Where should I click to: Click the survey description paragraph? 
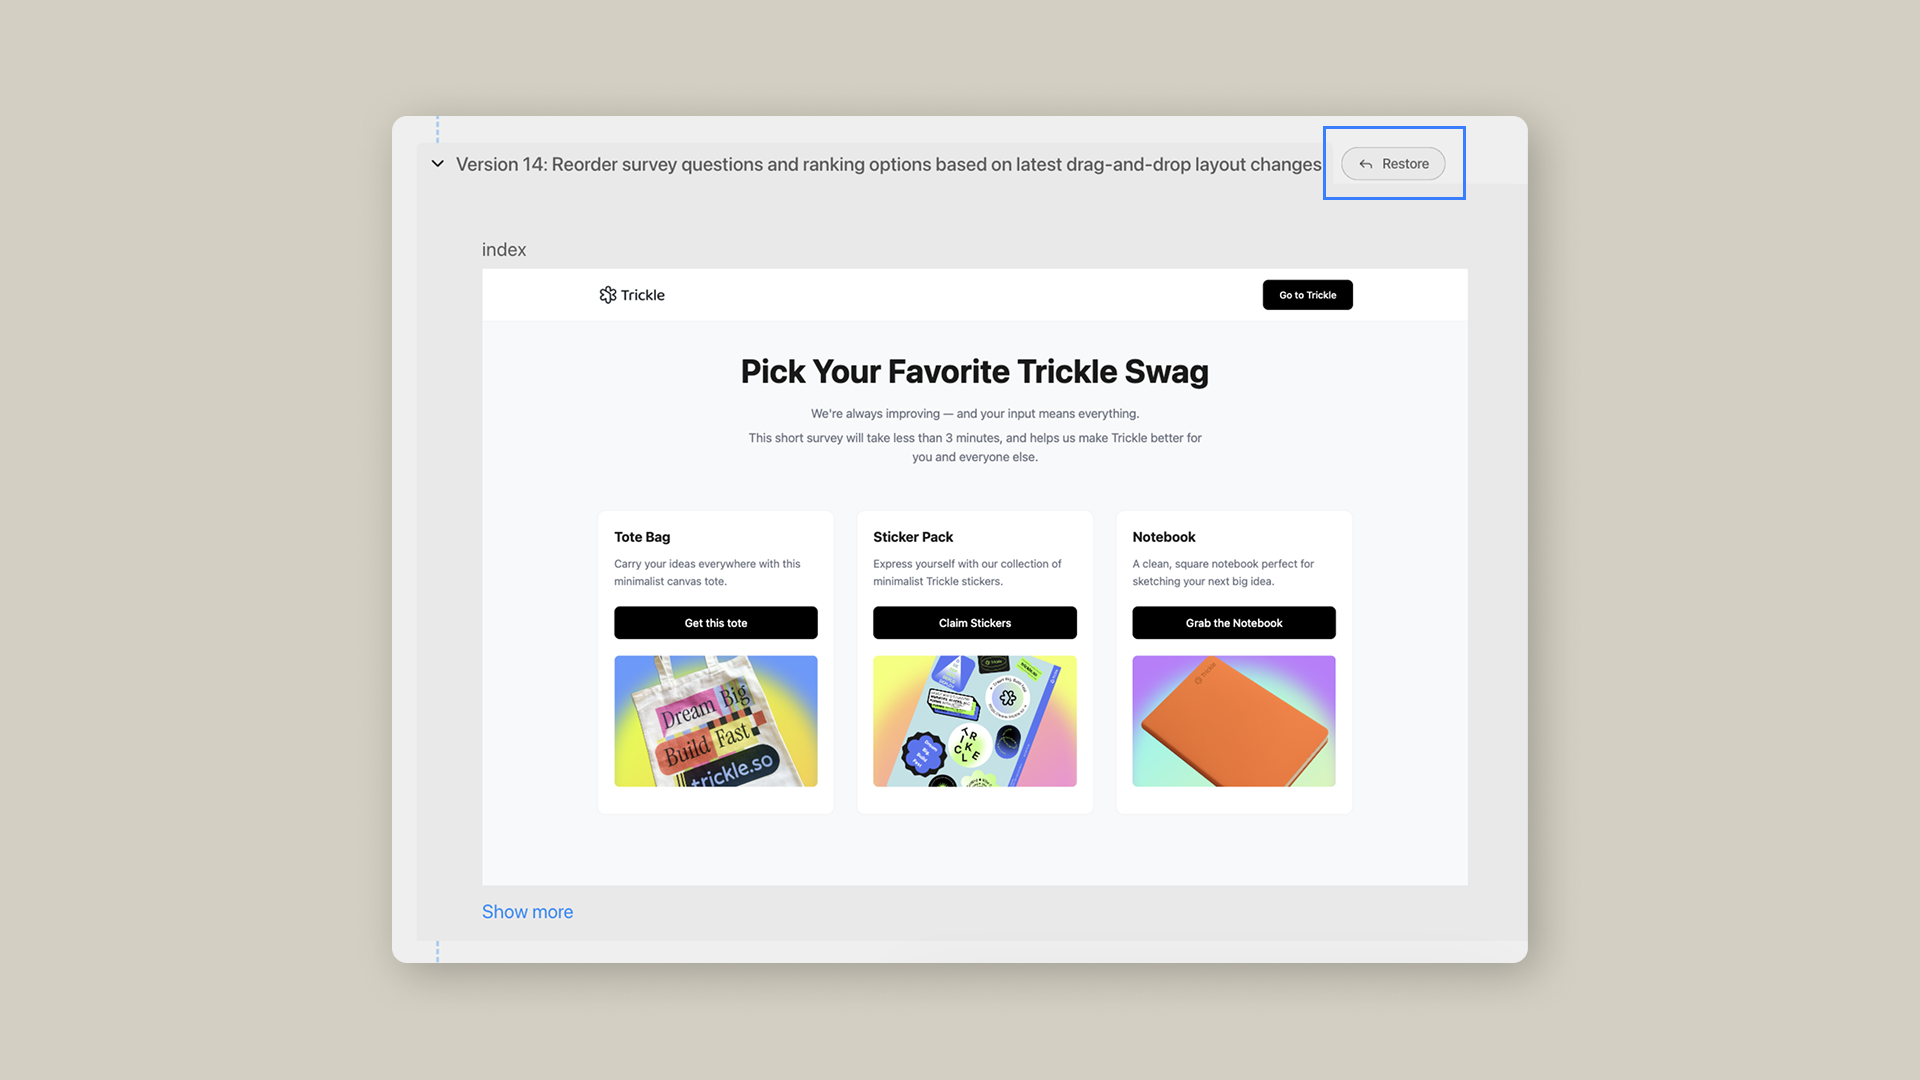click(974, 435)
